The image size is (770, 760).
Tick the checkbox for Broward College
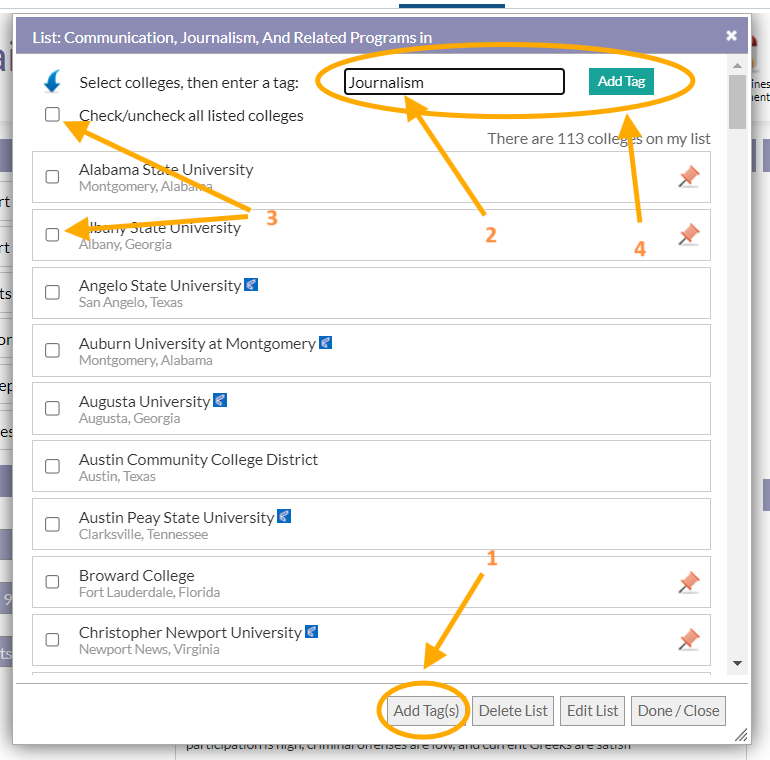point(53,583)
